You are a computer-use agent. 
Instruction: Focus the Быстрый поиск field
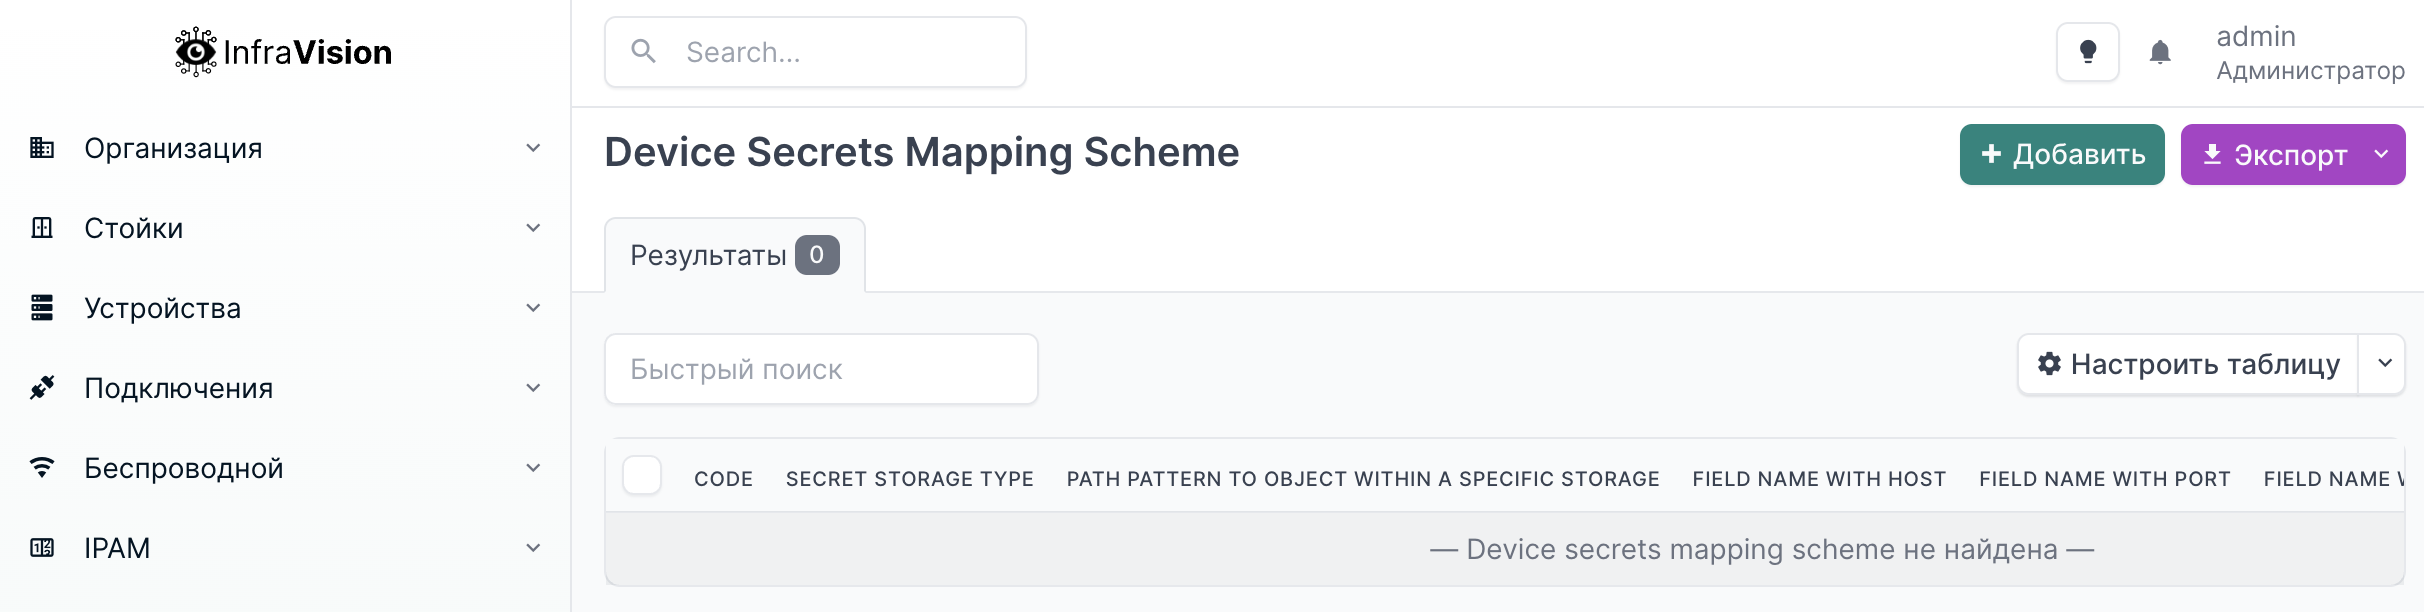821,369
